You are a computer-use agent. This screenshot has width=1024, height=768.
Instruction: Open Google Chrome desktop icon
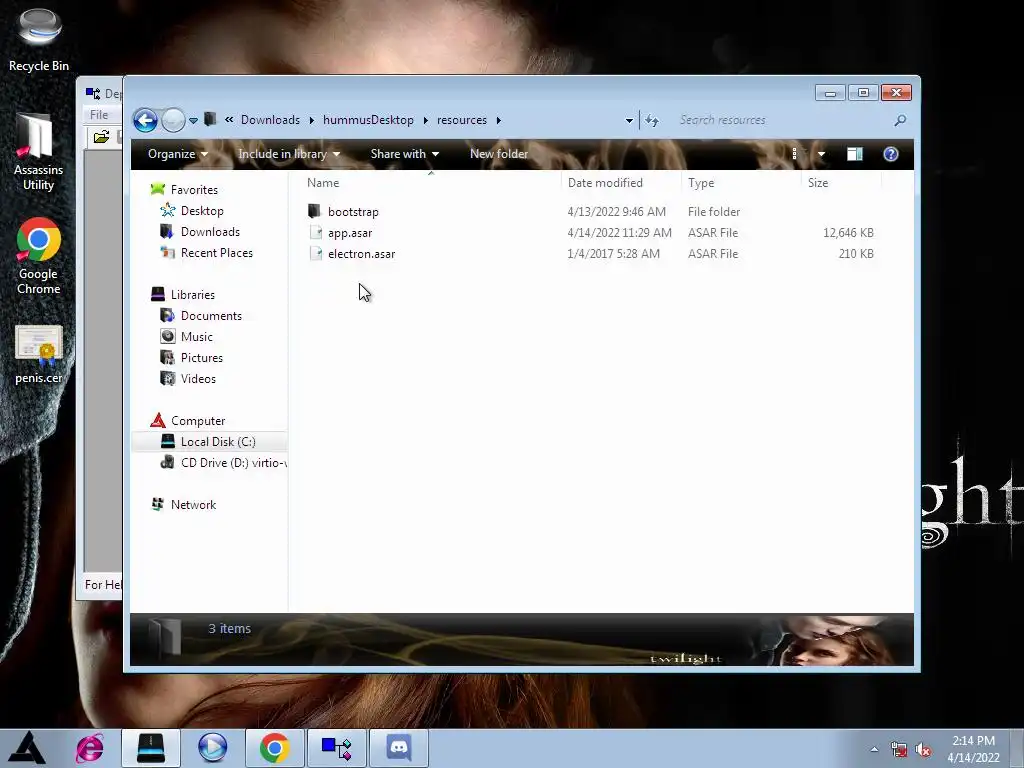click(39, 256)
